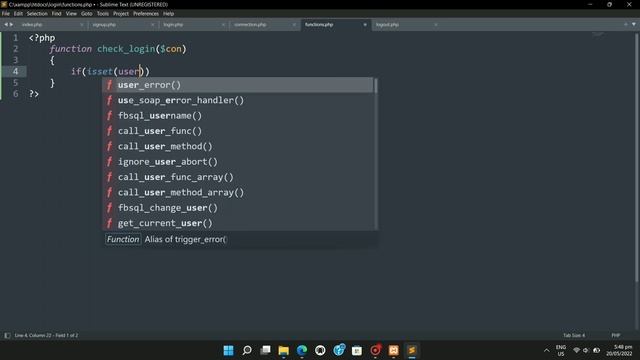Screen dimensions: 640x360
Task: Click line number 4 in the gutter
Action: point(15,71)
